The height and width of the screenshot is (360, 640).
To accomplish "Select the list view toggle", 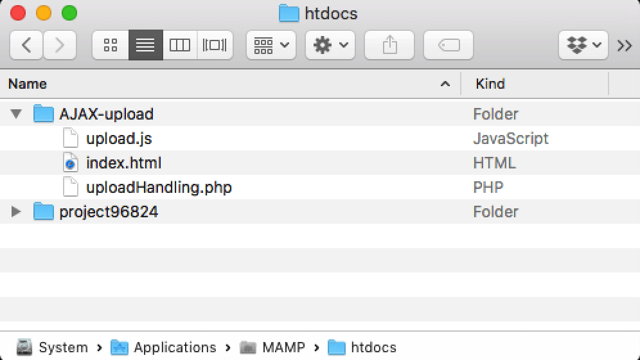I will pyautogui.click(x=145, y=45).
